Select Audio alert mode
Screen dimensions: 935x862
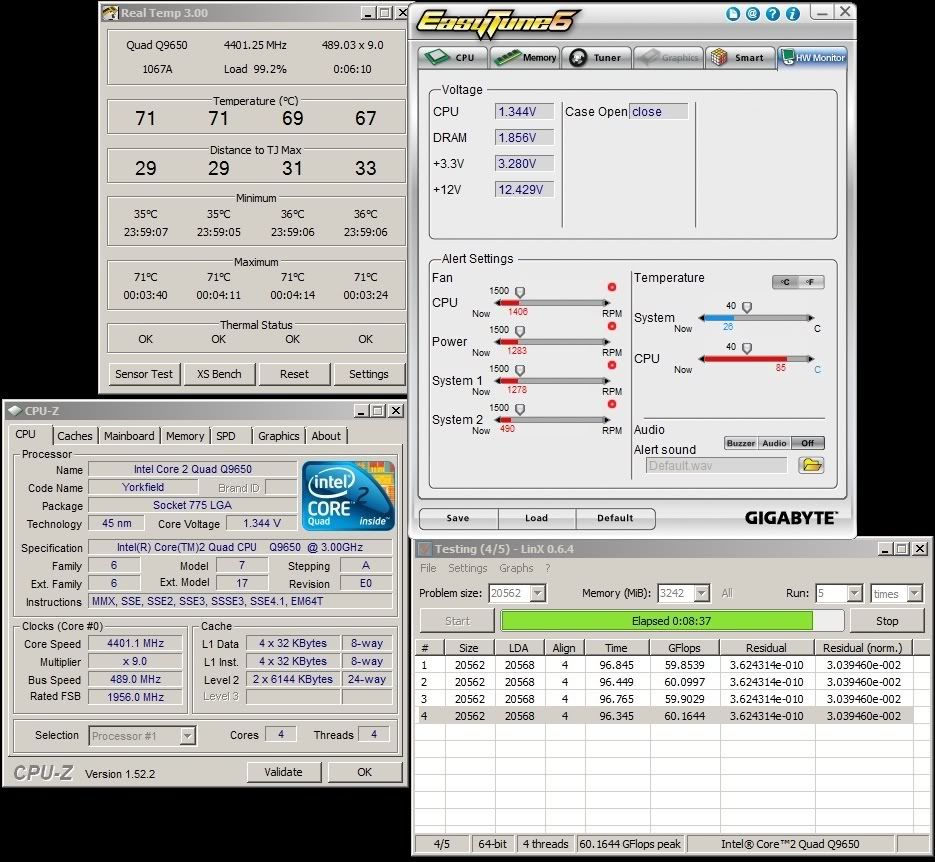click(x=774, y=443)
